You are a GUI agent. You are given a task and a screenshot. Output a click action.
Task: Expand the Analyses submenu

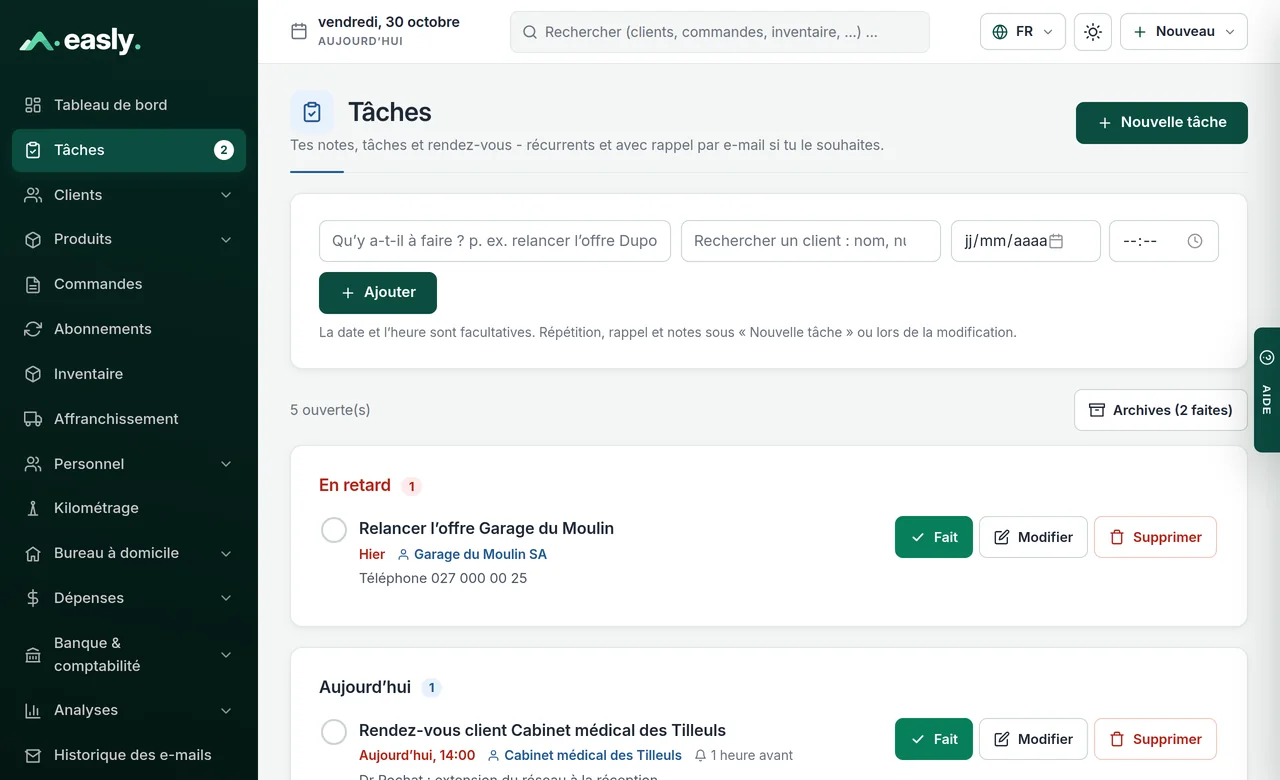tap(226, 710)
